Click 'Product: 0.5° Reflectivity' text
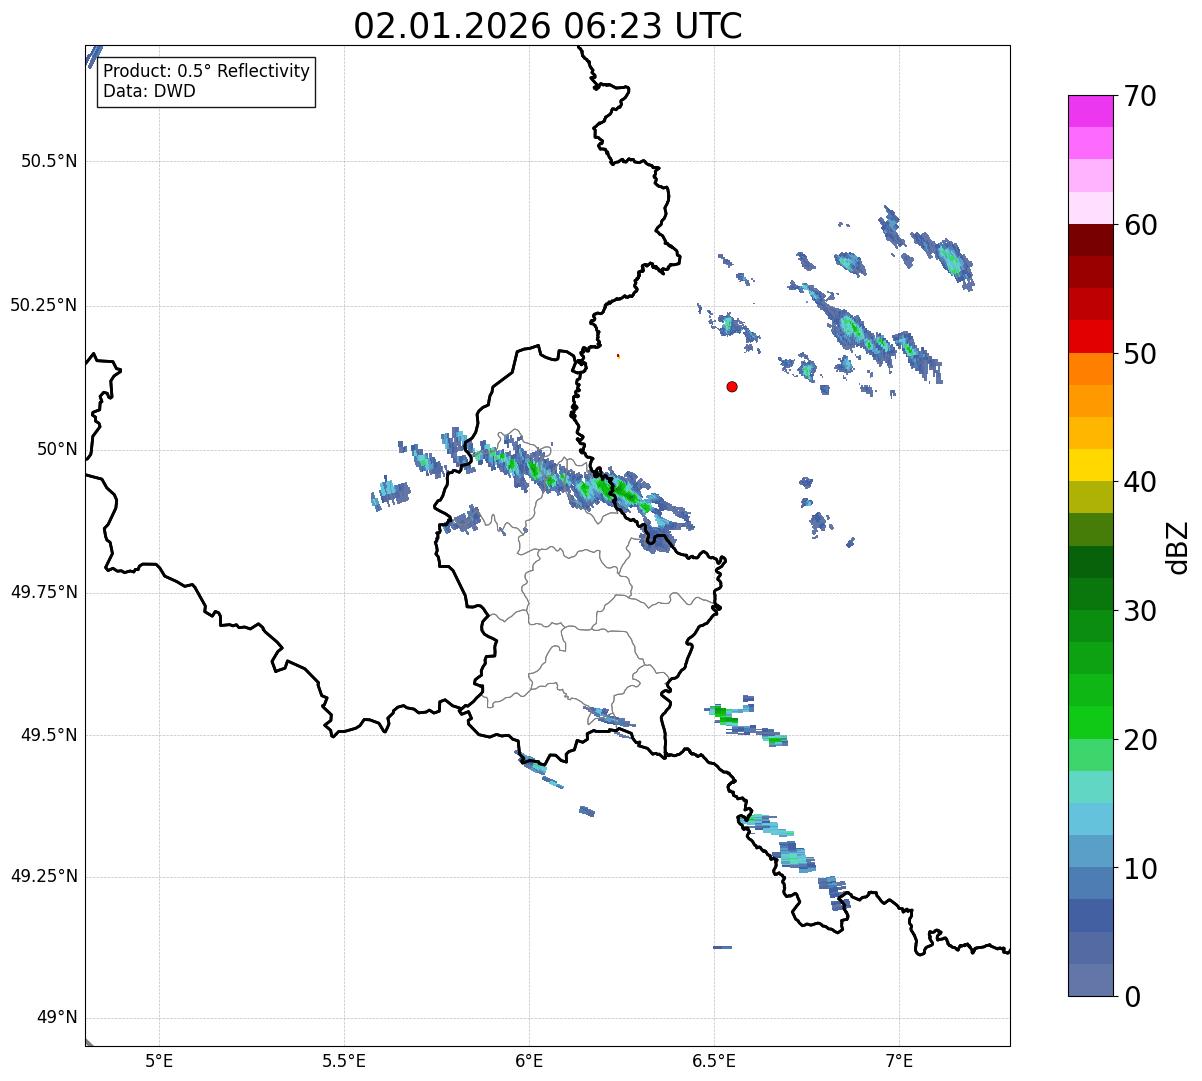This screenshot has width=1202, height=1081. click(206, 72)
